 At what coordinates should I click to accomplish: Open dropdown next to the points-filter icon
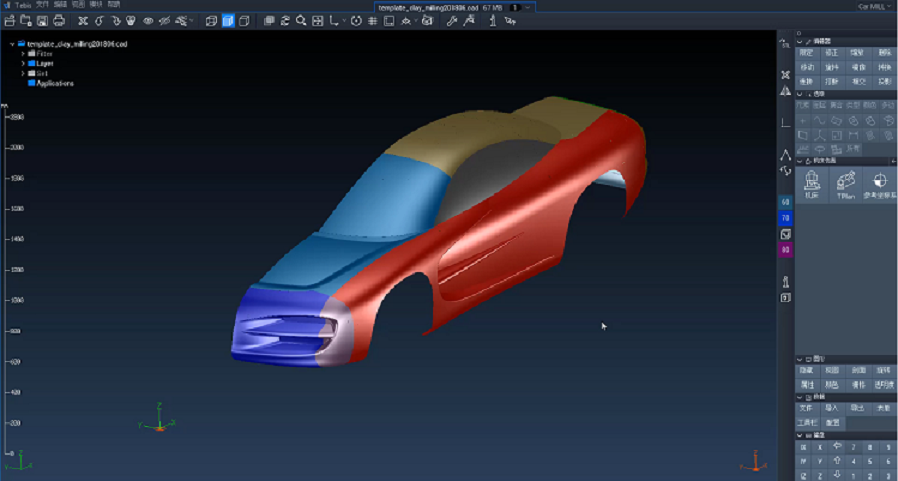192,21
